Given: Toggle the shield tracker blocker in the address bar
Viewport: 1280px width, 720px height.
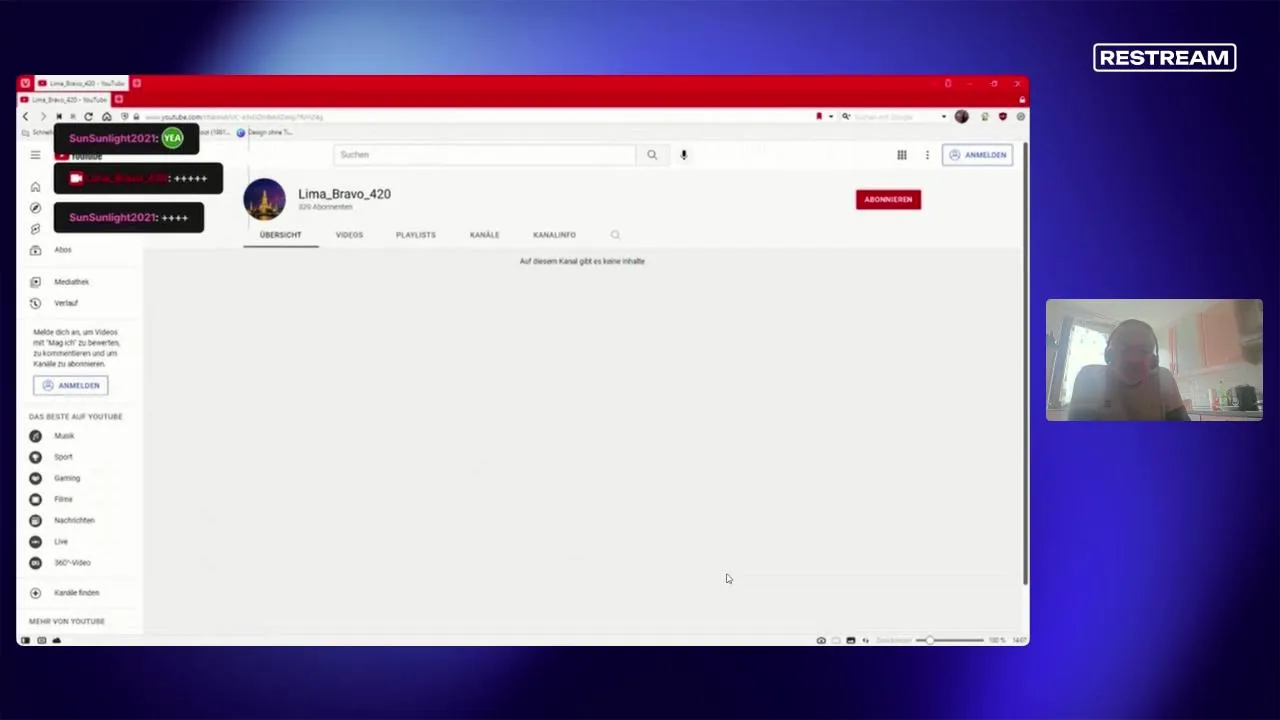Looking at the screenshot, I should 124,117.
